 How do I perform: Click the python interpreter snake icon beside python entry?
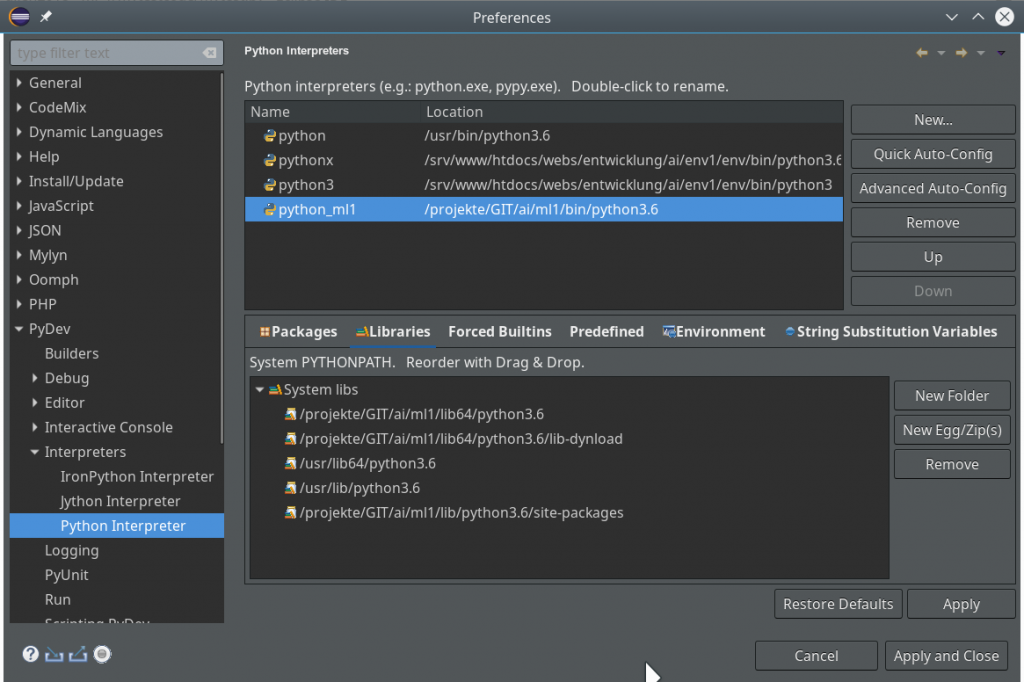268,135
